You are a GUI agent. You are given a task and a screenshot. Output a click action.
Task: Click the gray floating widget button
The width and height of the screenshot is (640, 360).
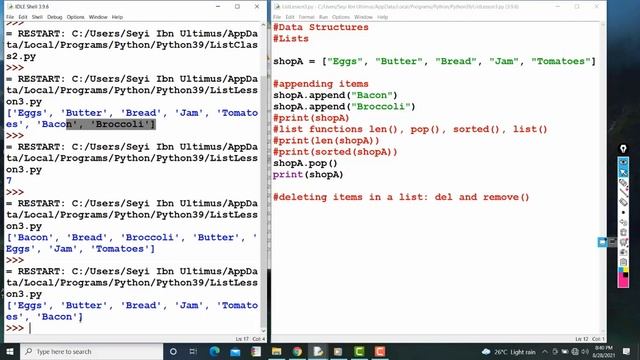pos(612,242)
